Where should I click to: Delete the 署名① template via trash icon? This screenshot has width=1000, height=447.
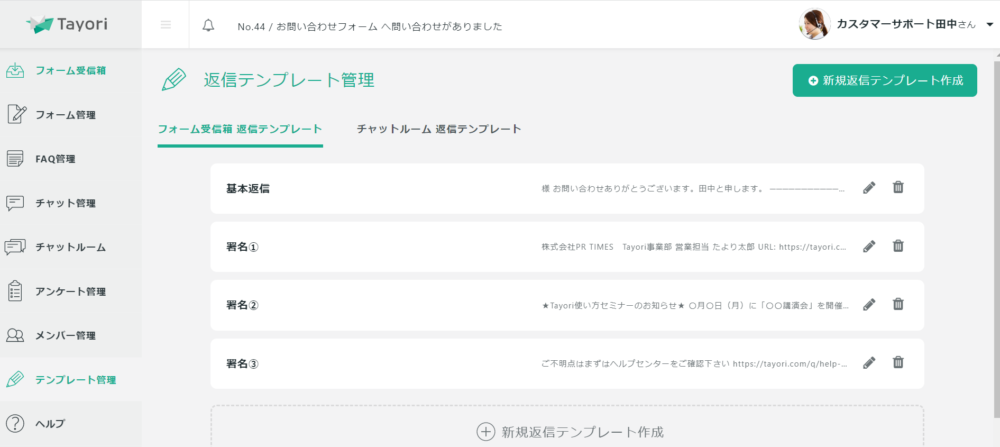[898, 246]
